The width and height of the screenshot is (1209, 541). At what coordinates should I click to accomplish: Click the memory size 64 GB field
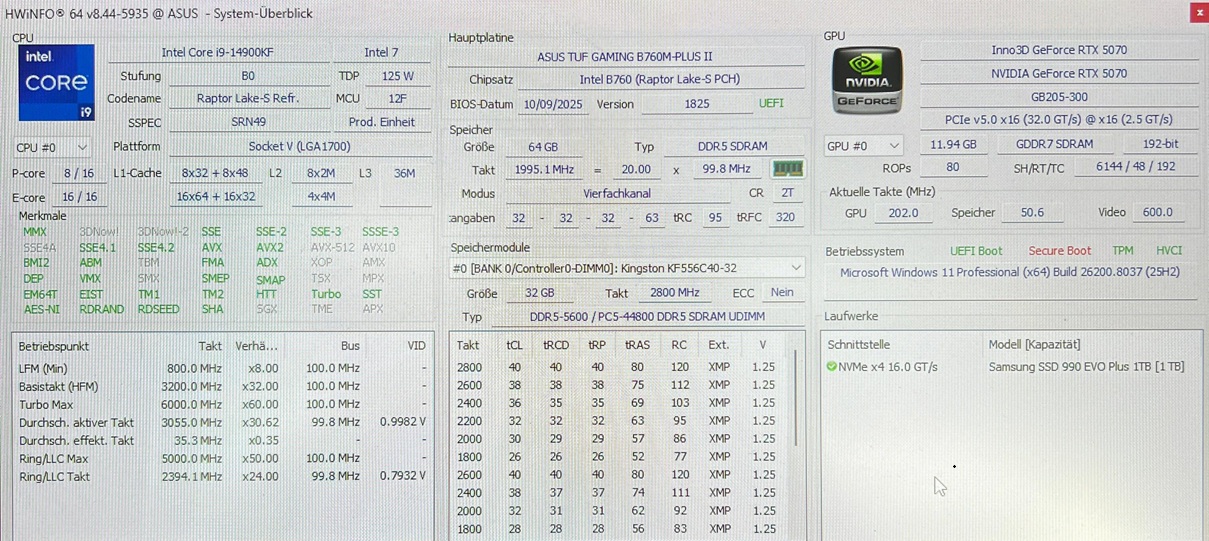click(x=543, y=147)
